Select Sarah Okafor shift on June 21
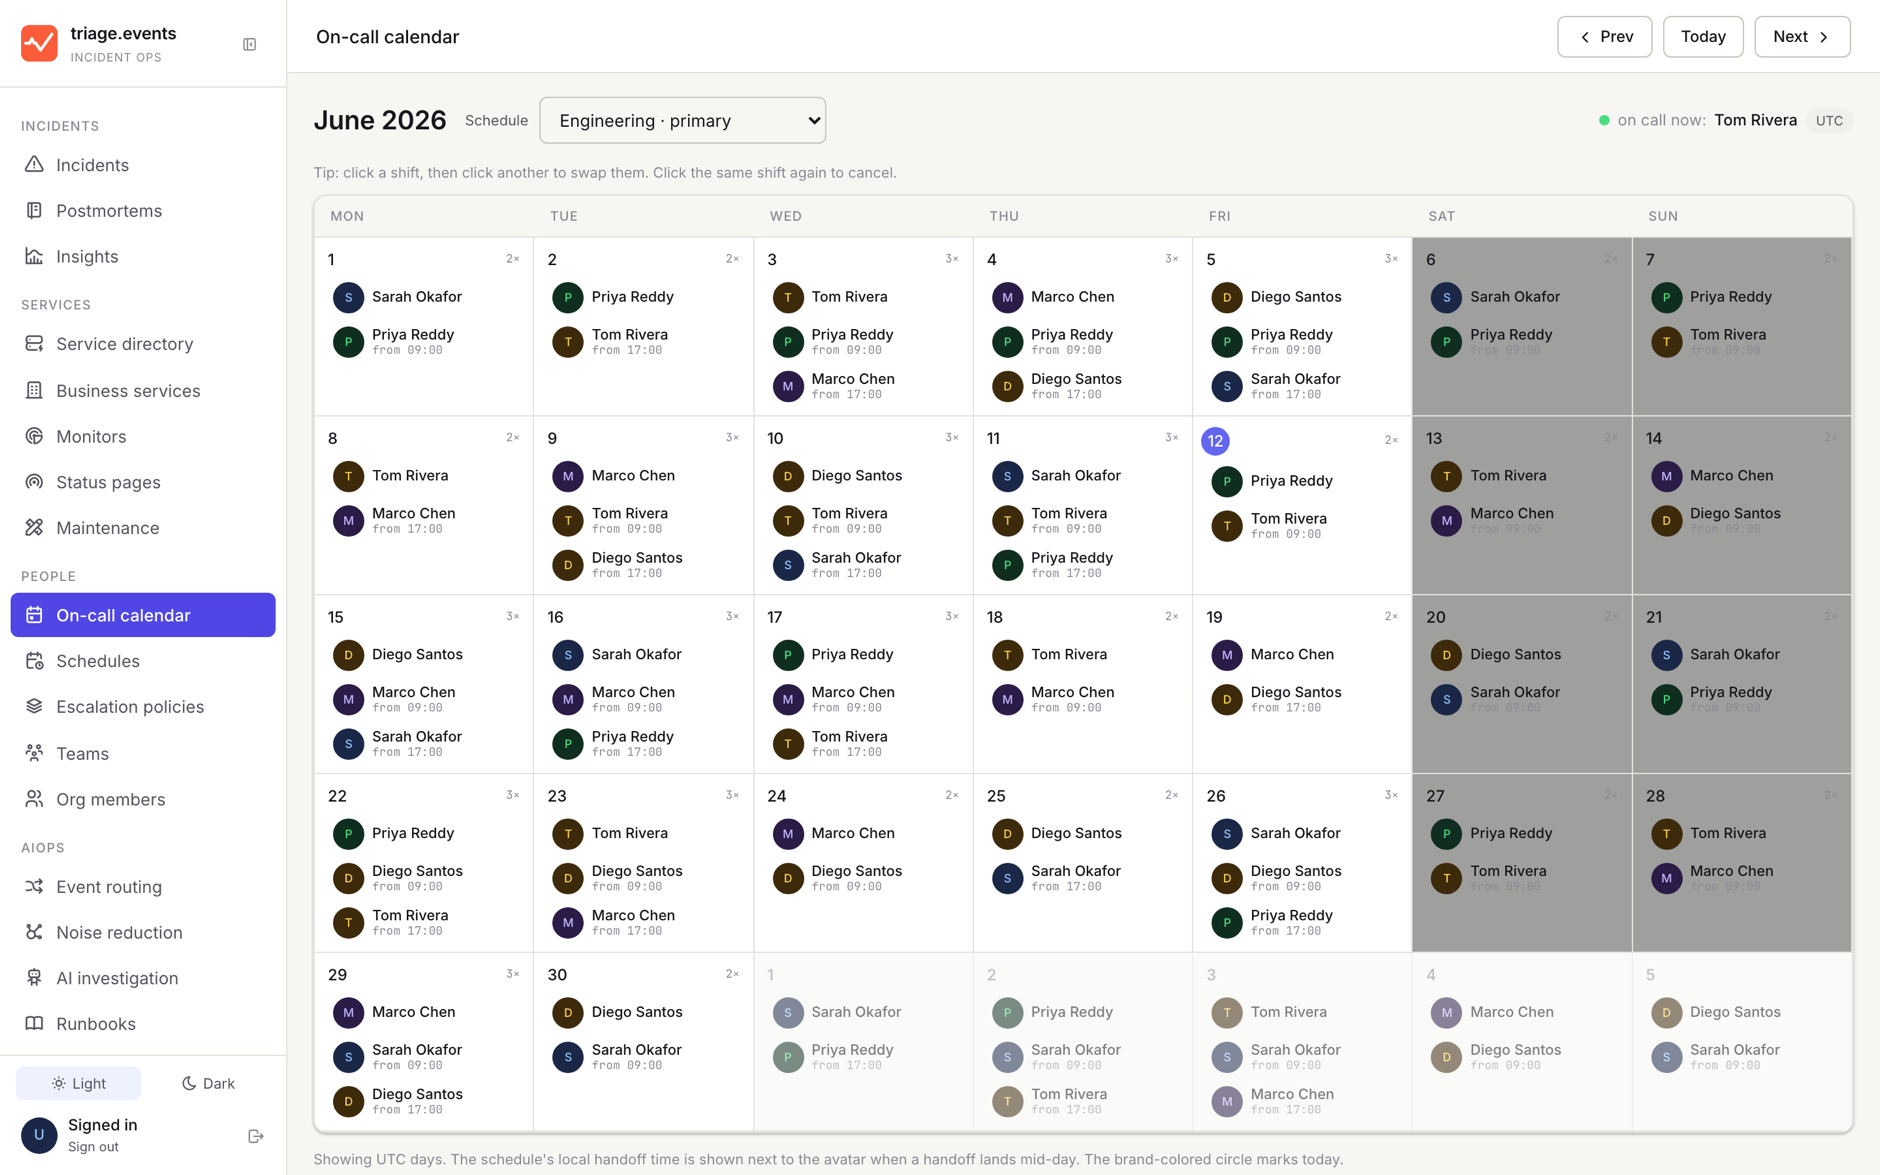Screen dimensions: 1880x1175 [x=1740, y=655]
